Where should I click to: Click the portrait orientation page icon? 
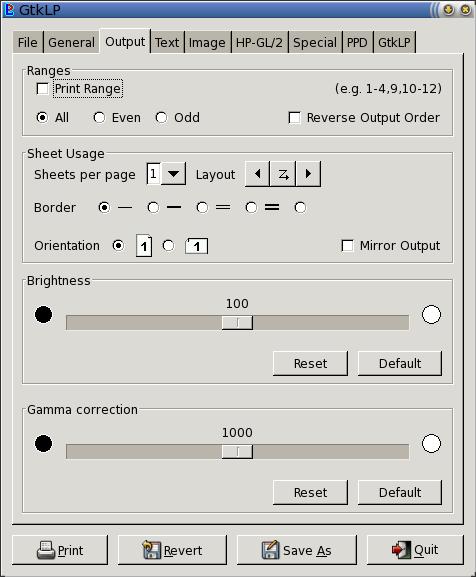[144, 245]
